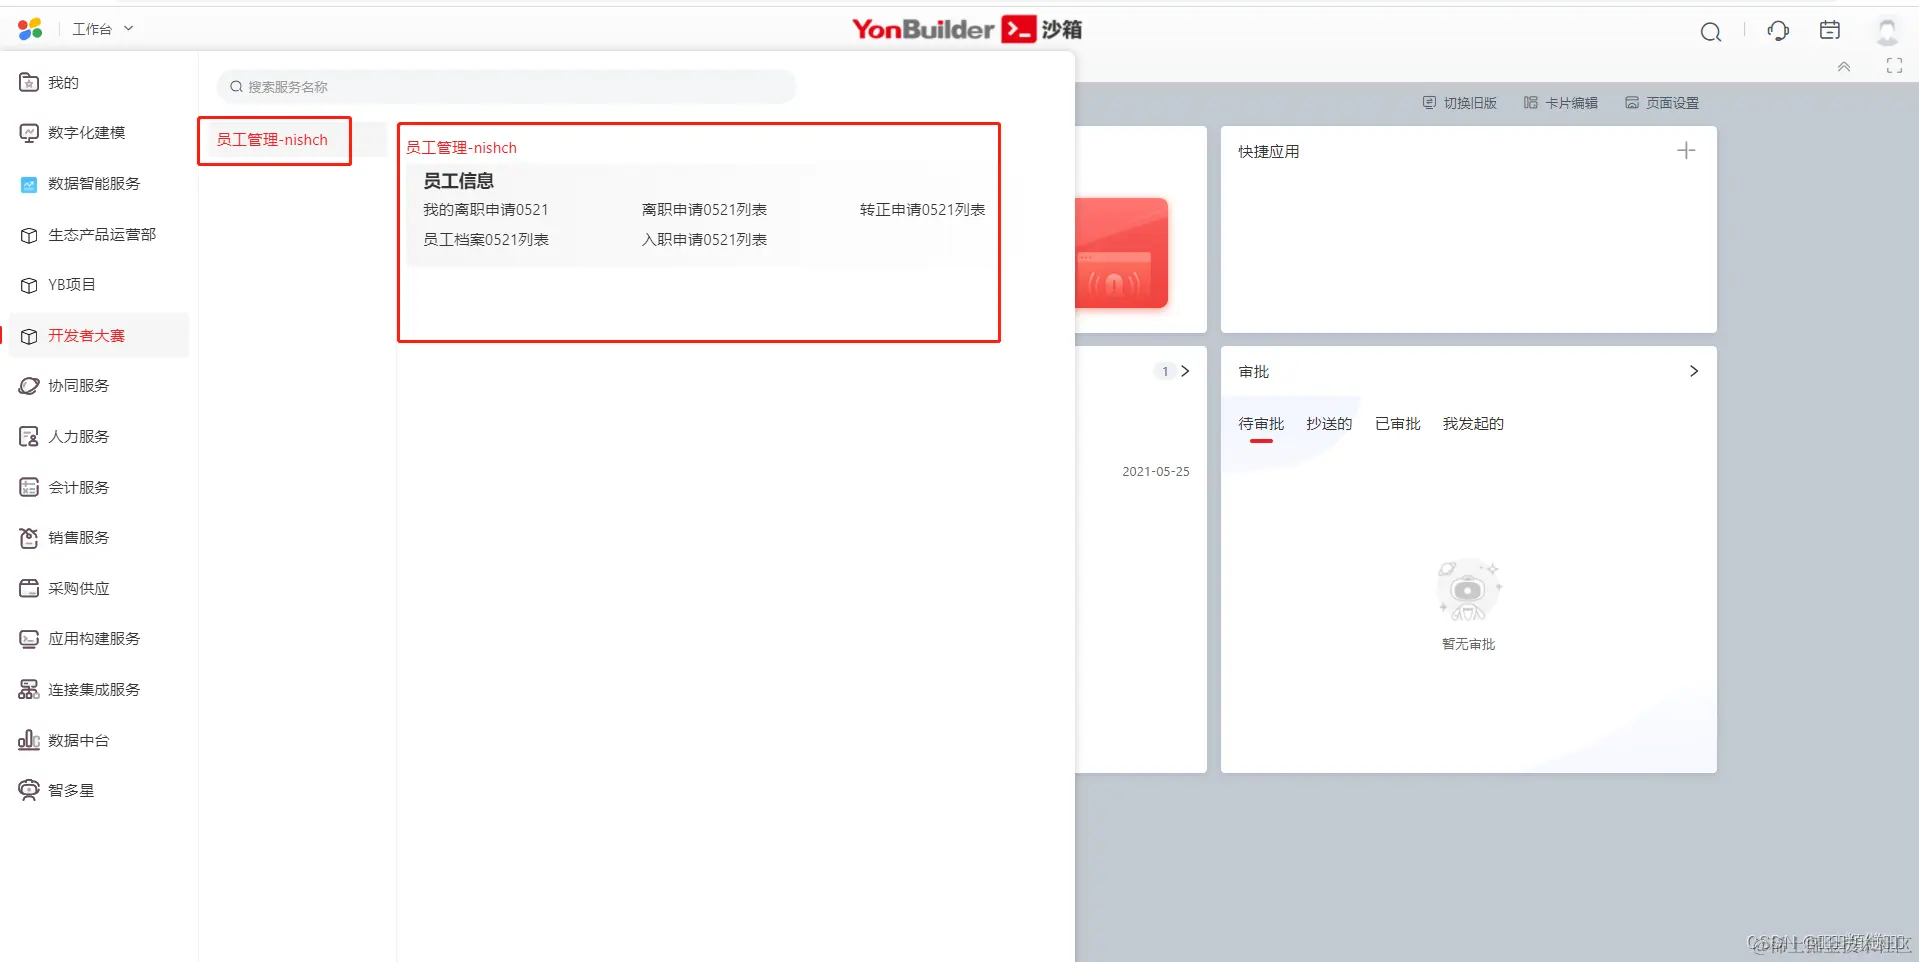This screenshot has height=962, width=1919.
Task: Click YB项目 cube icon
Action: tap(29, 285)
